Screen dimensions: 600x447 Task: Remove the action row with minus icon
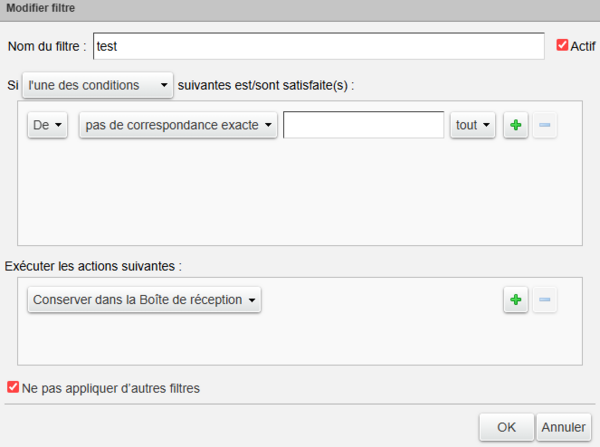point(544,299)
